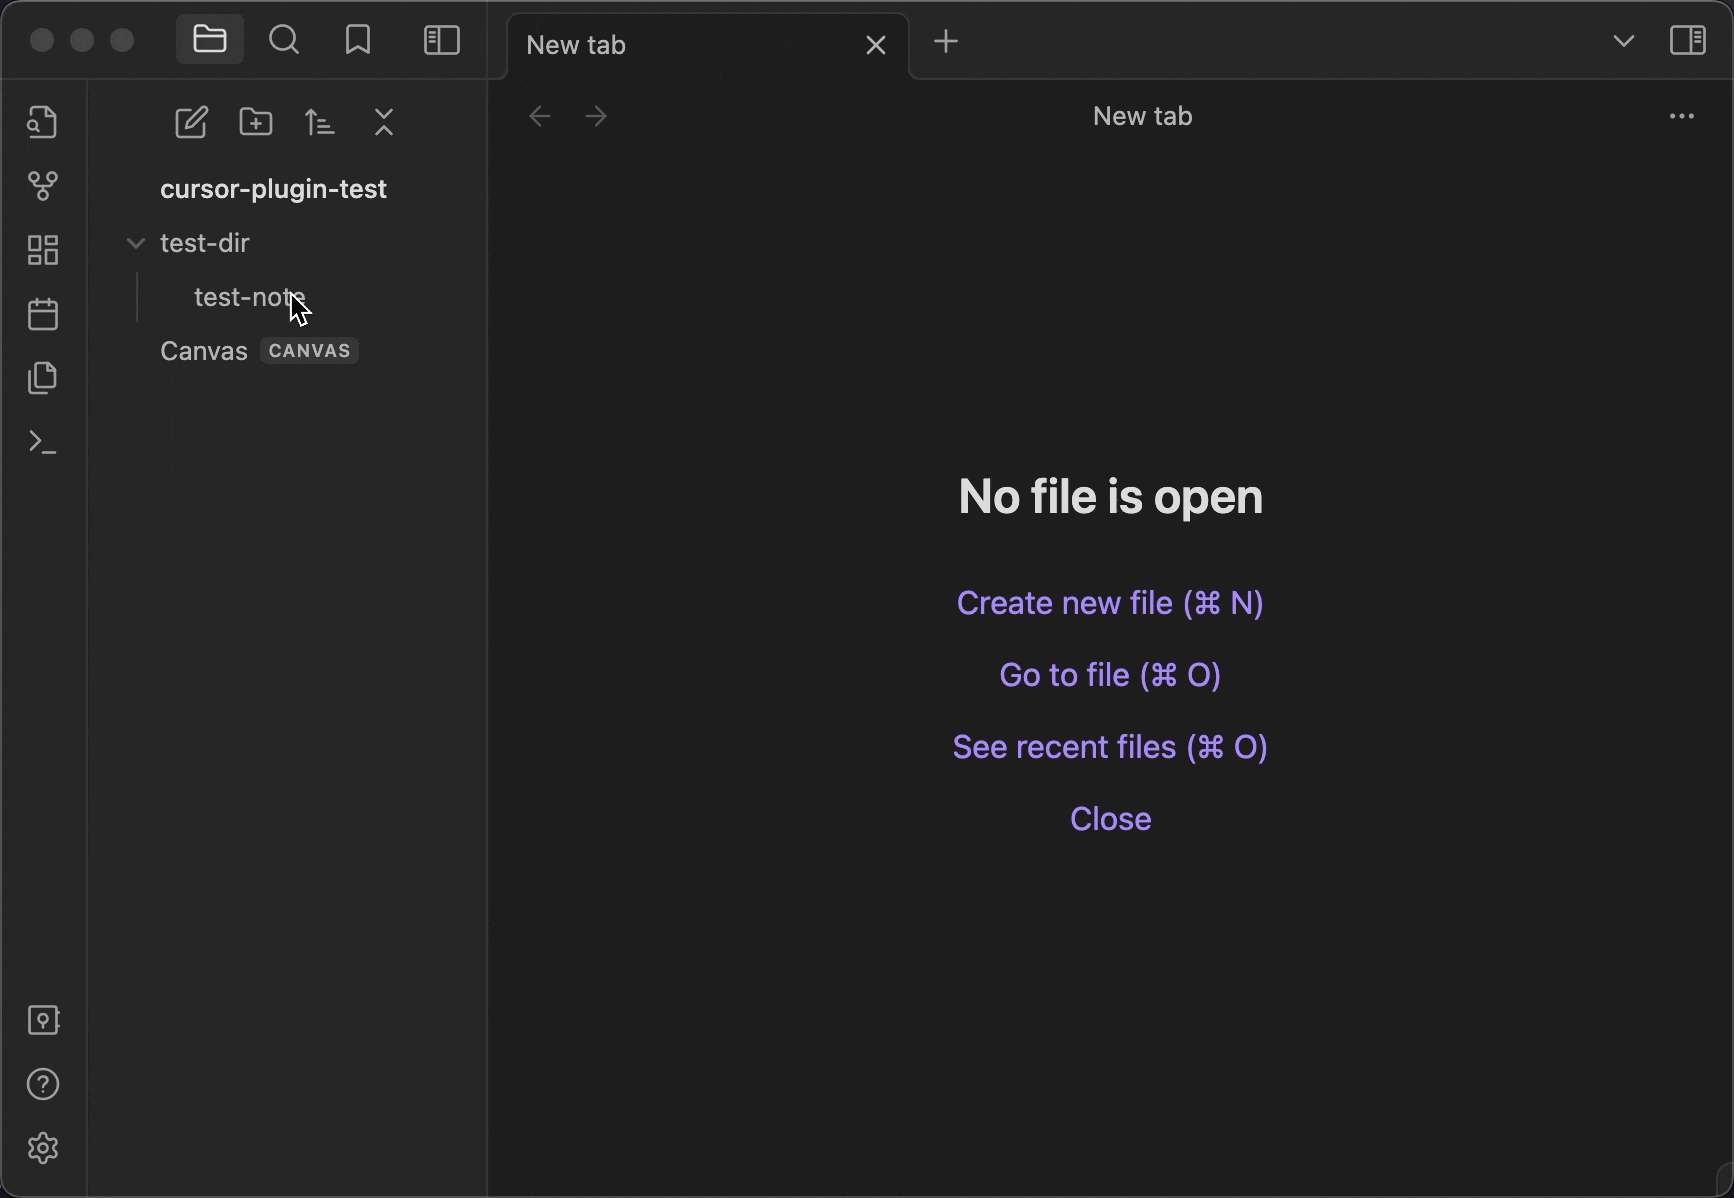Open the bookmarks panel
This screenshot has height=1198, width=1734.
click(x=358, y=40)
